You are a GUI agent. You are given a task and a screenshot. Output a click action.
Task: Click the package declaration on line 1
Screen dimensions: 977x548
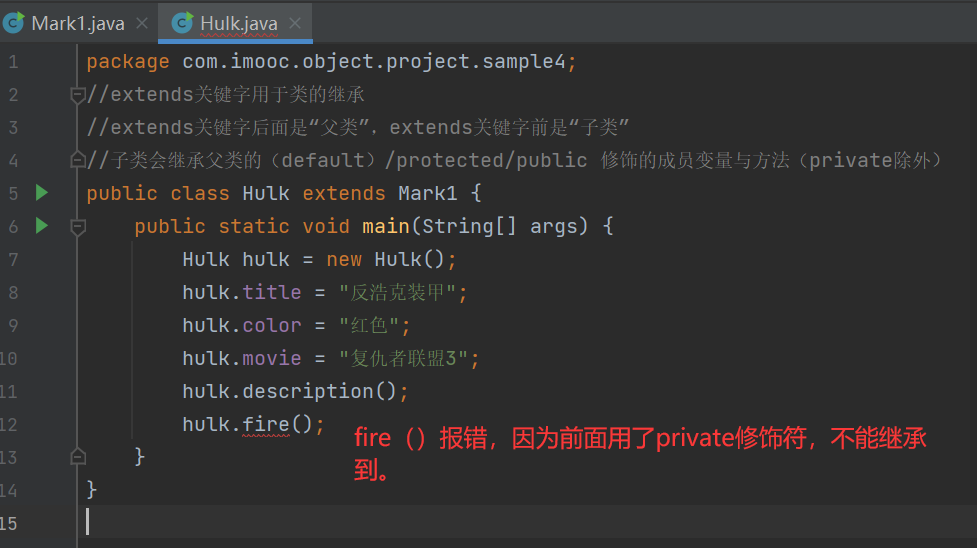pyautogui.click(x=330, y=62)
